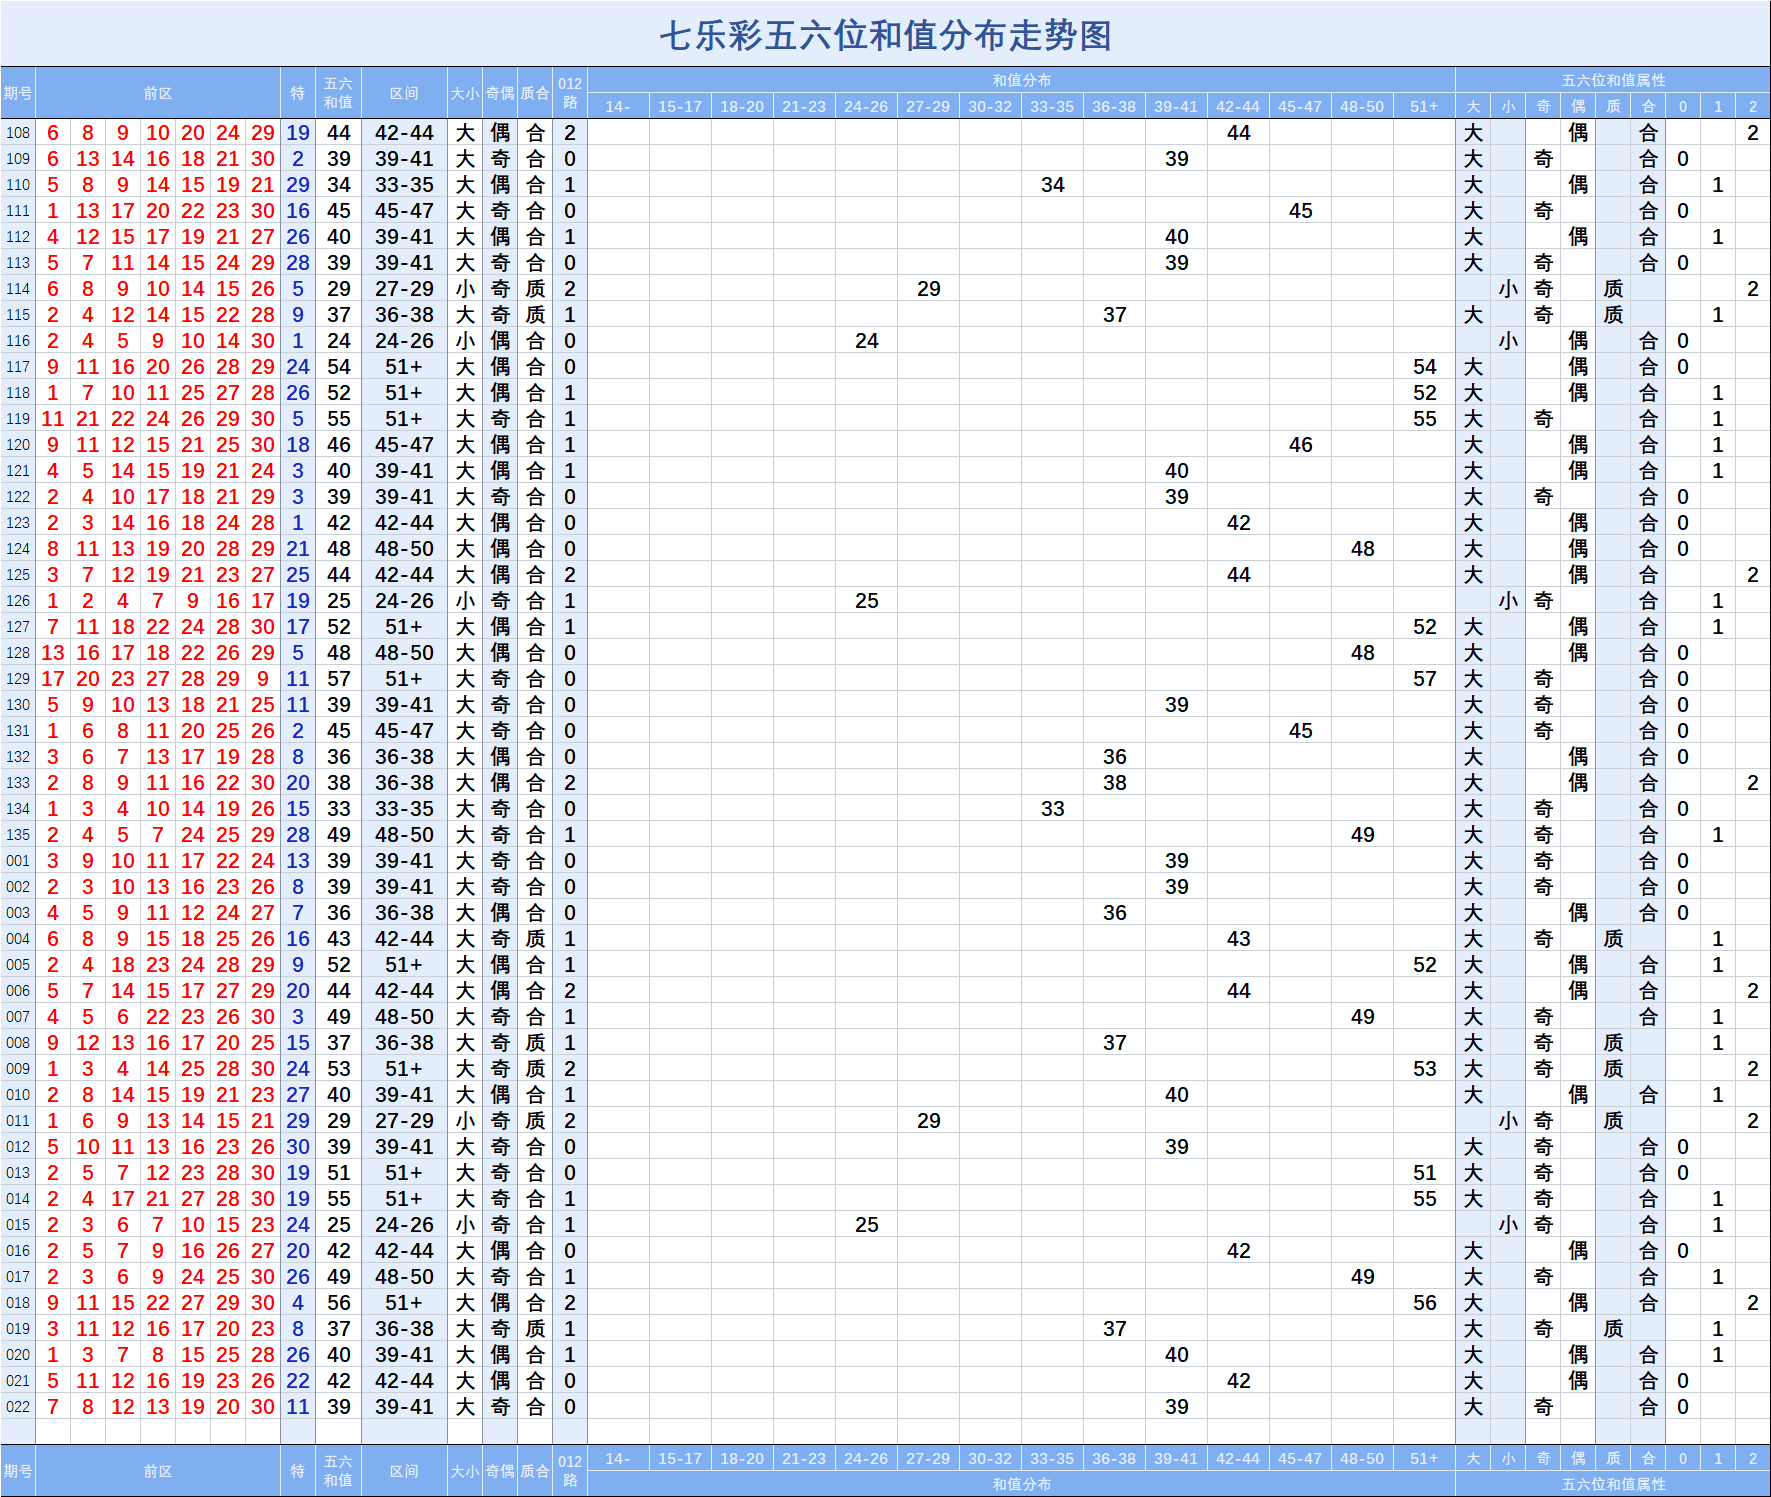Click the 012路 header in the top header

[570, 93]
